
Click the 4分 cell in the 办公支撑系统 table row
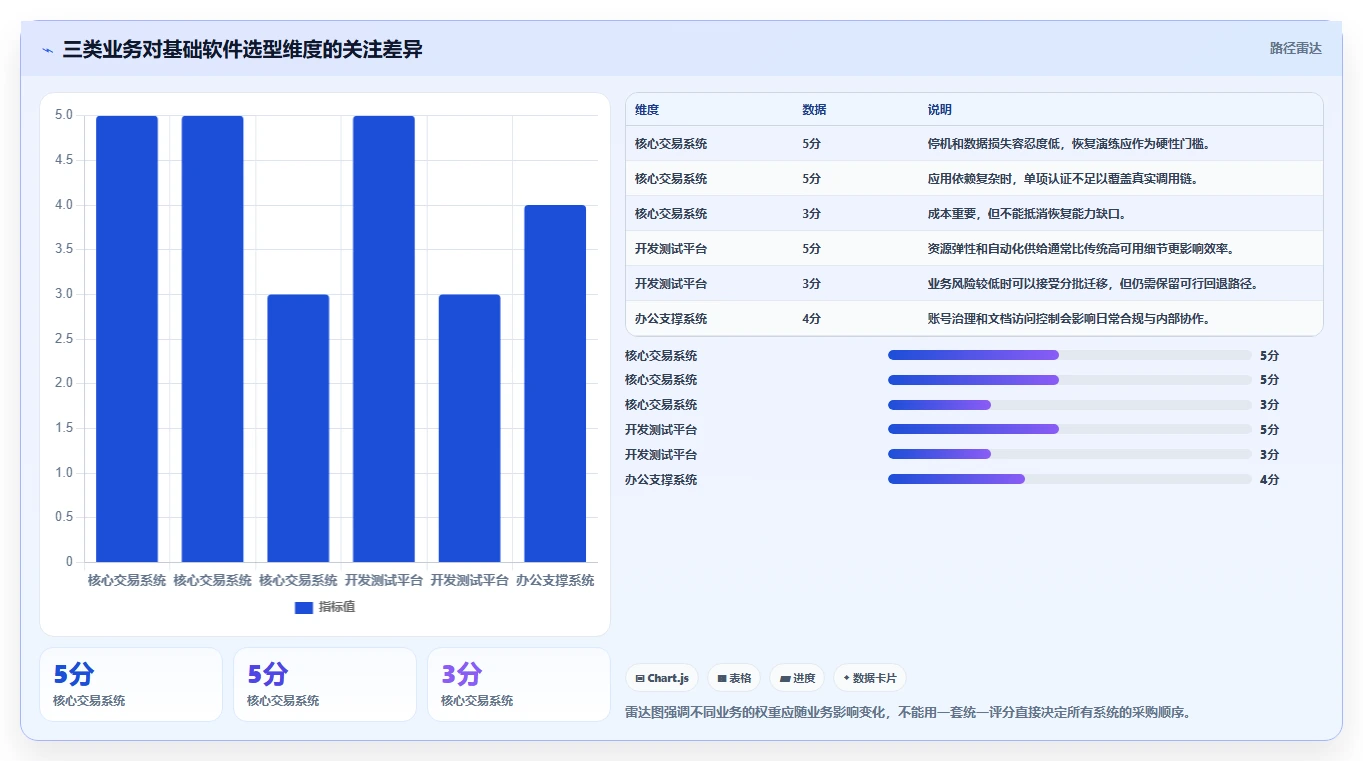(811, 319)
